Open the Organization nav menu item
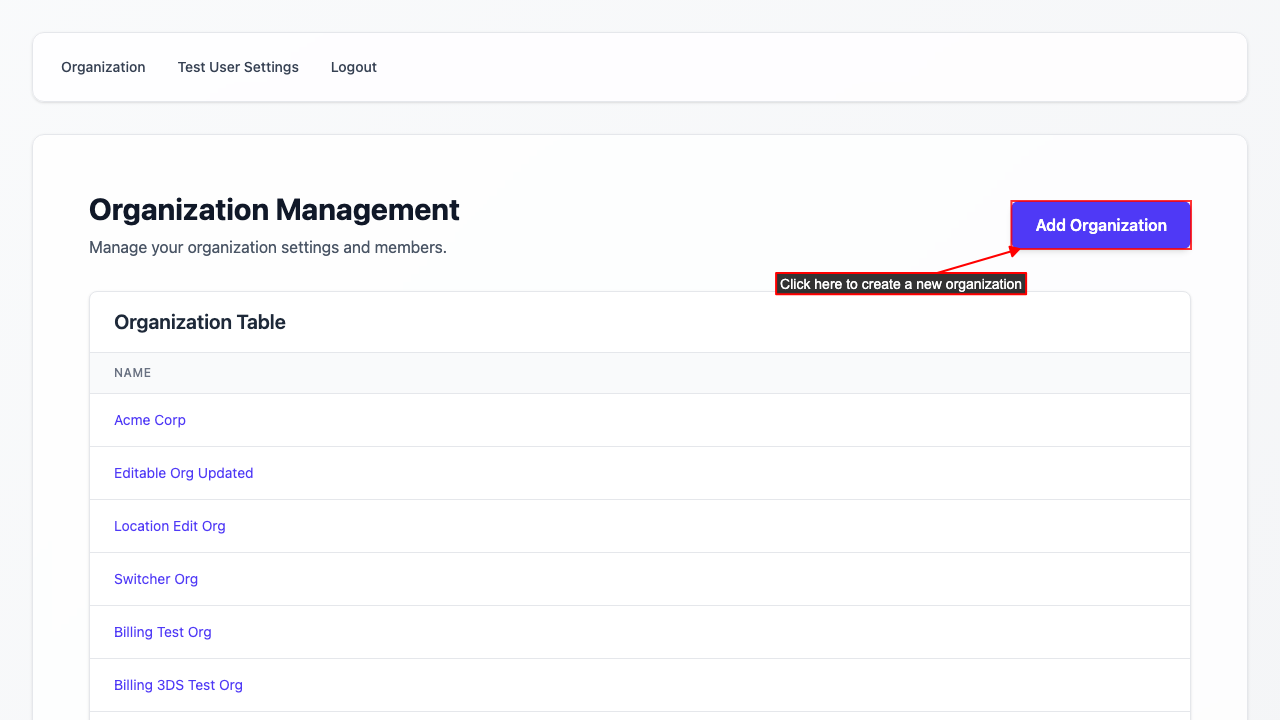1280x720 pixels. coord(103,67)
